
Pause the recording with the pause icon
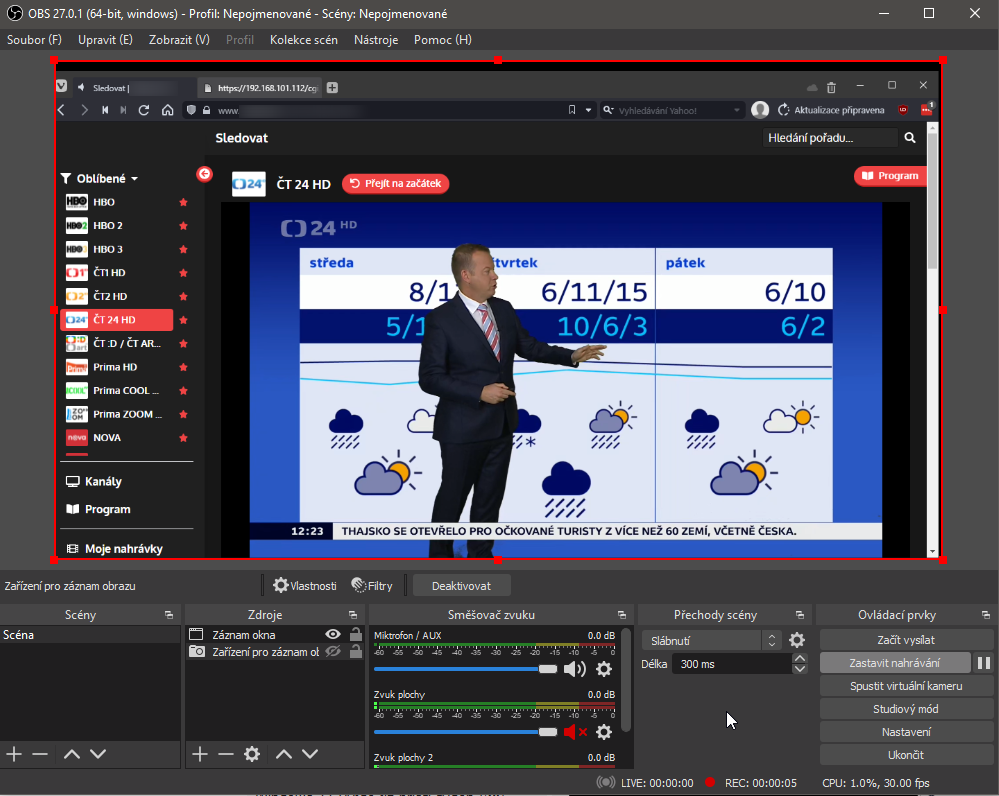(x=983, y=663)
